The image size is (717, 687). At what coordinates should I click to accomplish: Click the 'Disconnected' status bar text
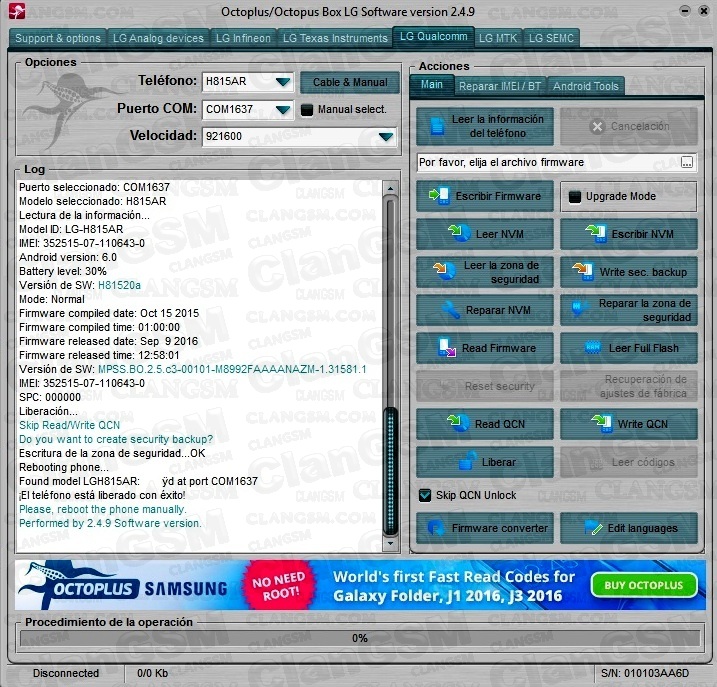coord(66,673)
